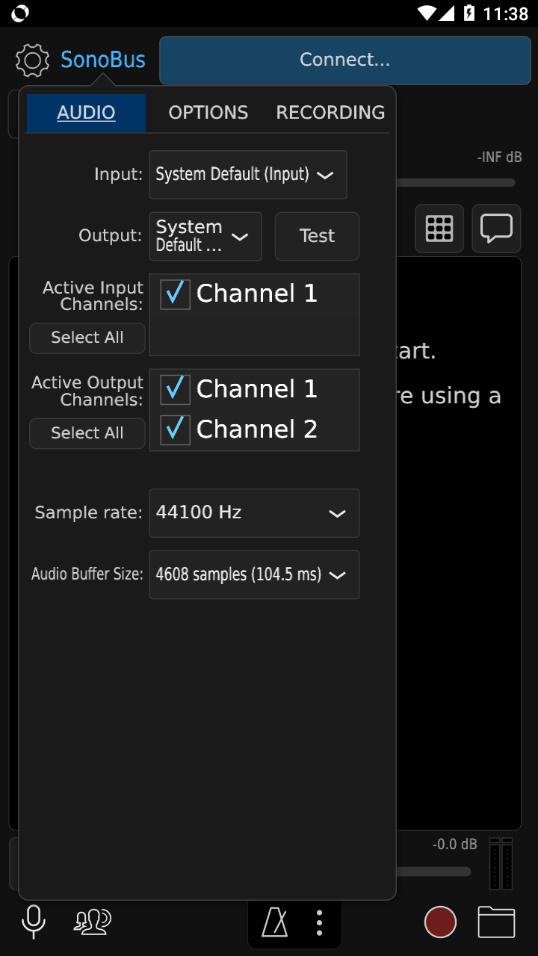Open the Sample rate 44100 Hz dropdown
Viewport: 538px width, 956px height.
click(254, 513)
